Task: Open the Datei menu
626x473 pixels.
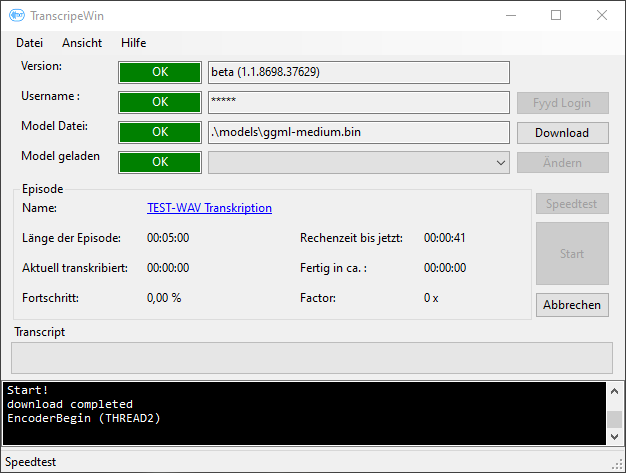Action: click(x=29, y=43)
